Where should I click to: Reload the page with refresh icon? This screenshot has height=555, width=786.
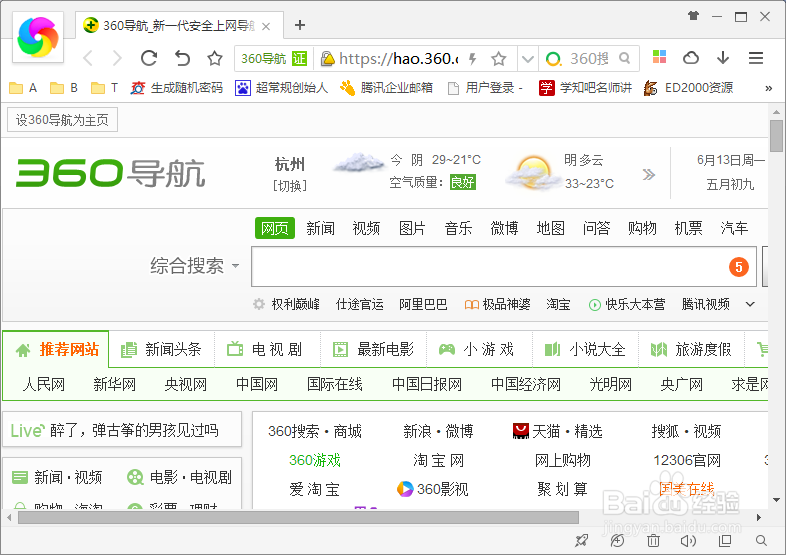(x=149, y=59)
